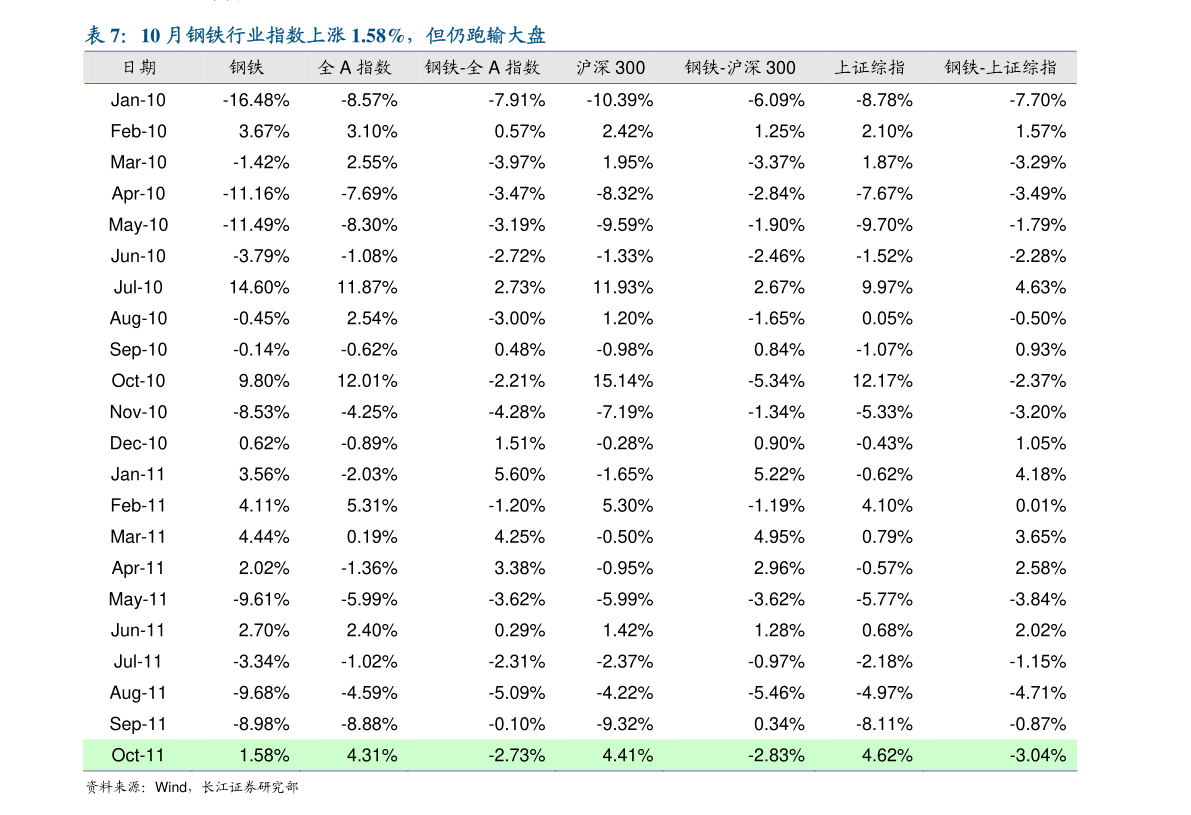Click the title phrase '但仍跑输大盘'
Viewport: 1191px width, 815px height.
click(485, 37)
